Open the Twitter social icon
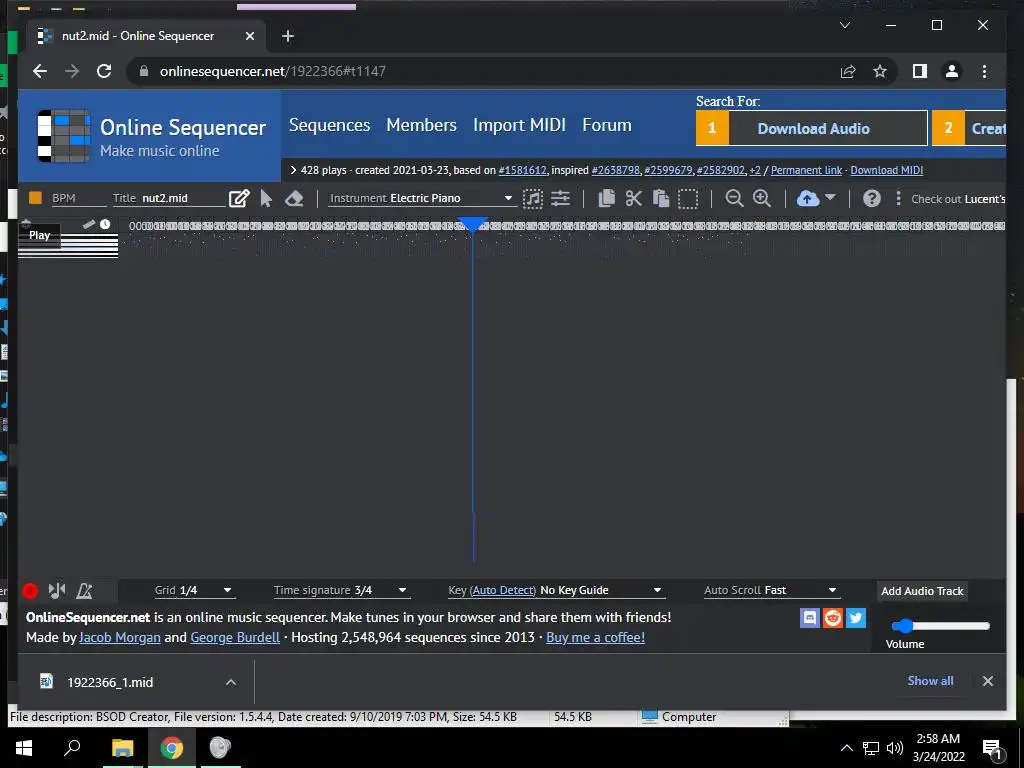The width and height of the screenshot is (1024, 768). (856, 618)
